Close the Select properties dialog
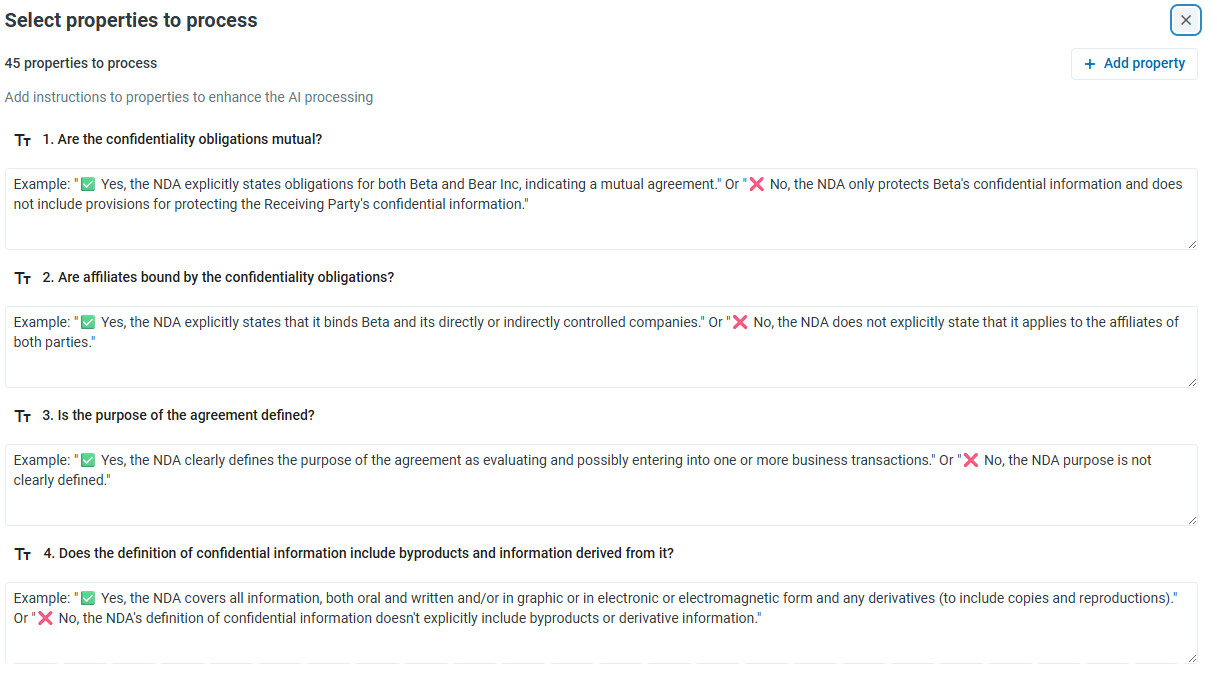This screenshot has height=699, width=1217. coord(1185,20)
